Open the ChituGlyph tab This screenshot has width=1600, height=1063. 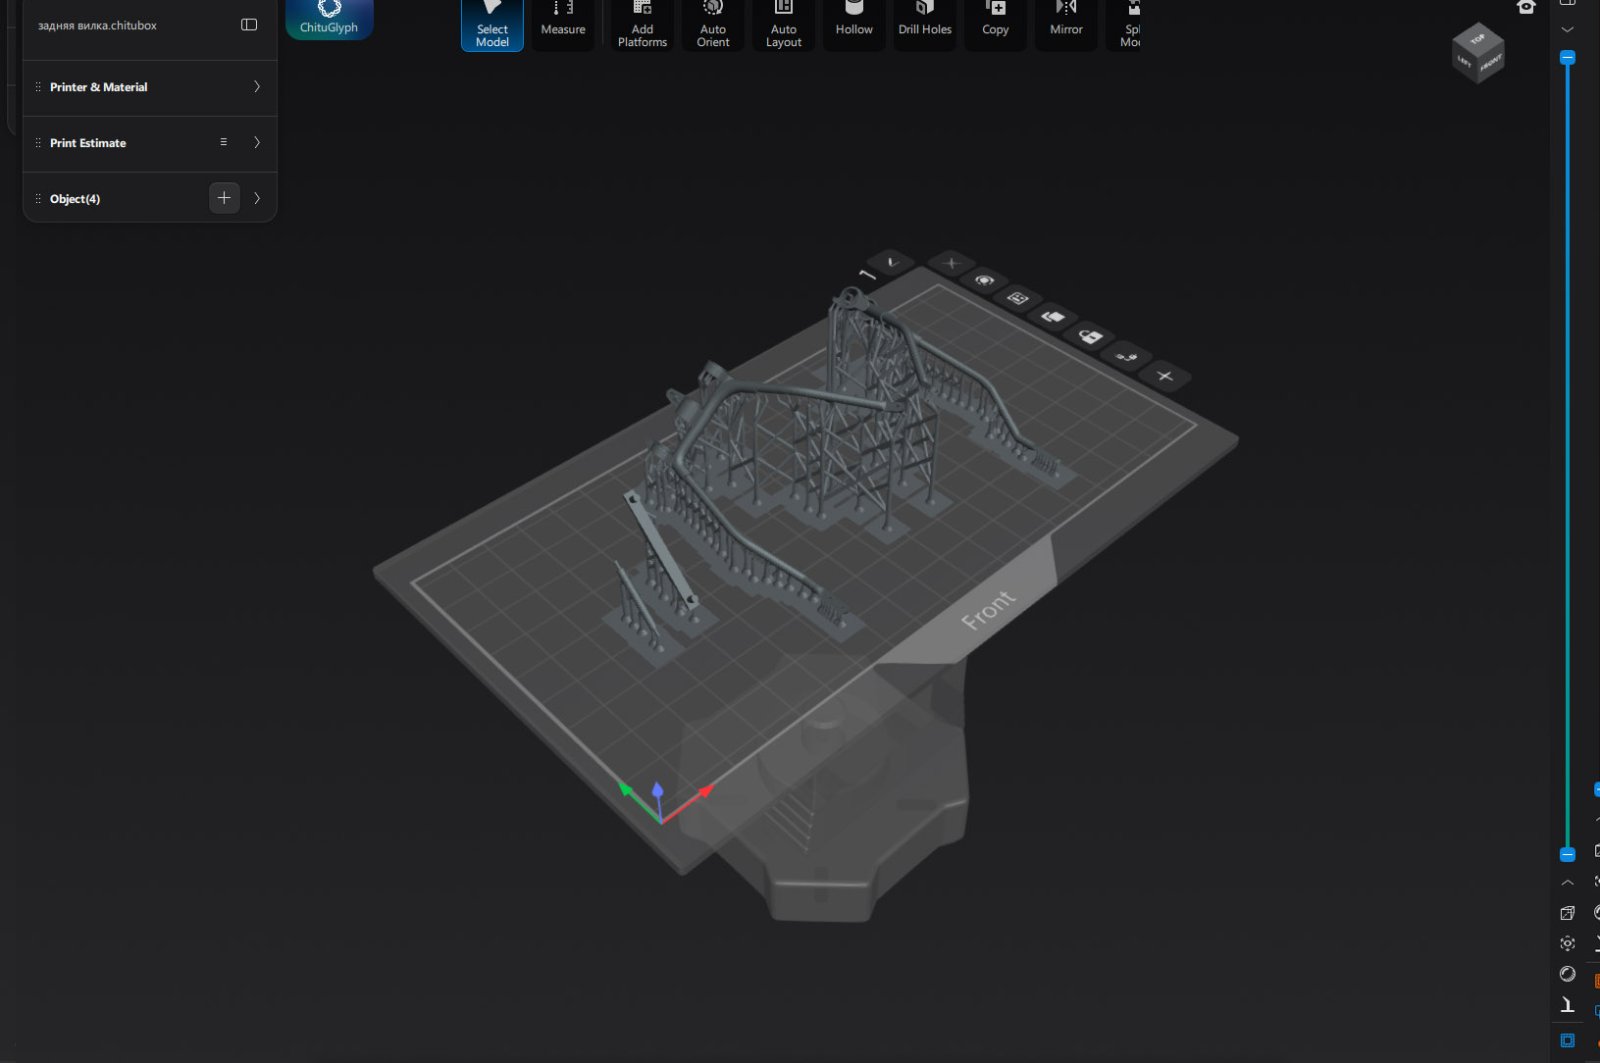(x=329, y=19)
